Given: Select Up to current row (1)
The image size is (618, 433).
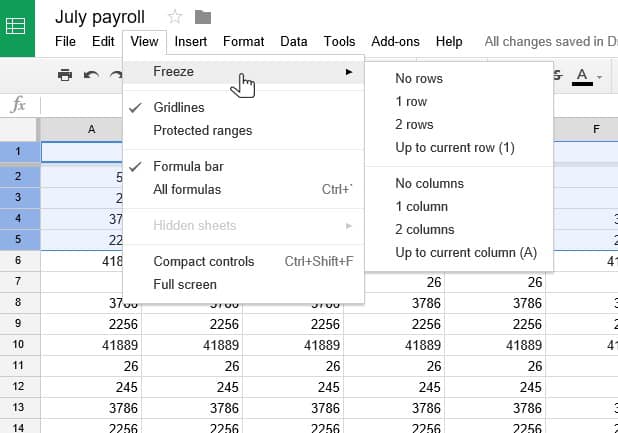Looking at the screenshot, I should (454, 148).
